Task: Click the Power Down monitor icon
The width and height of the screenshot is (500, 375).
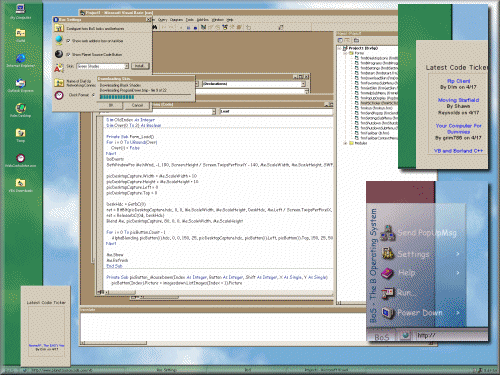Action: [x=388, y=313]
